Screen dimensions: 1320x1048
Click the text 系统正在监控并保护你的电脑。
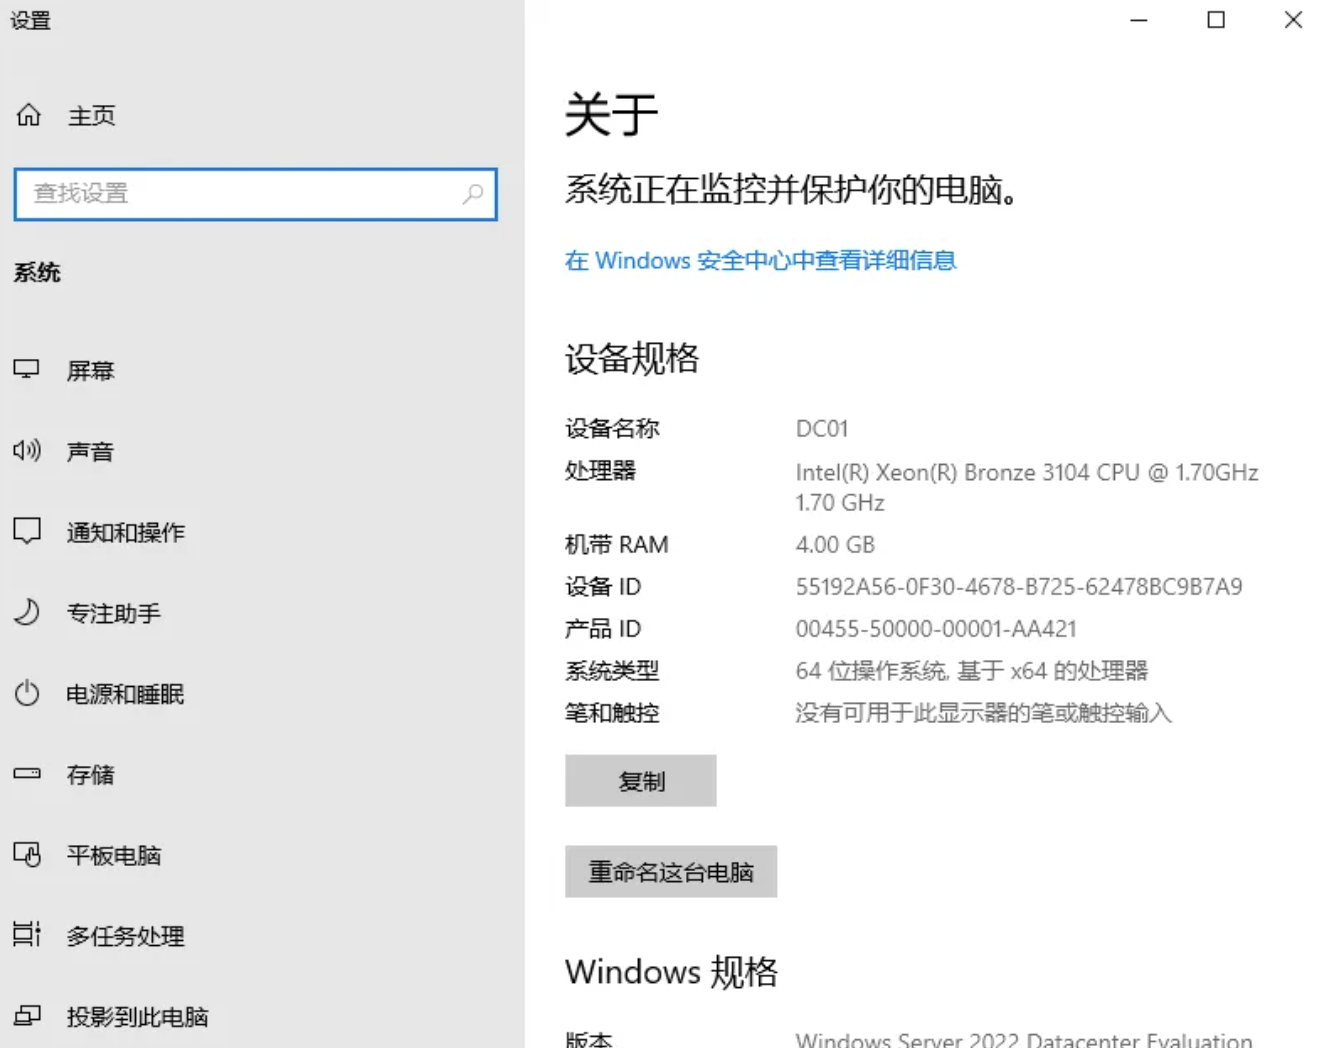792,189
